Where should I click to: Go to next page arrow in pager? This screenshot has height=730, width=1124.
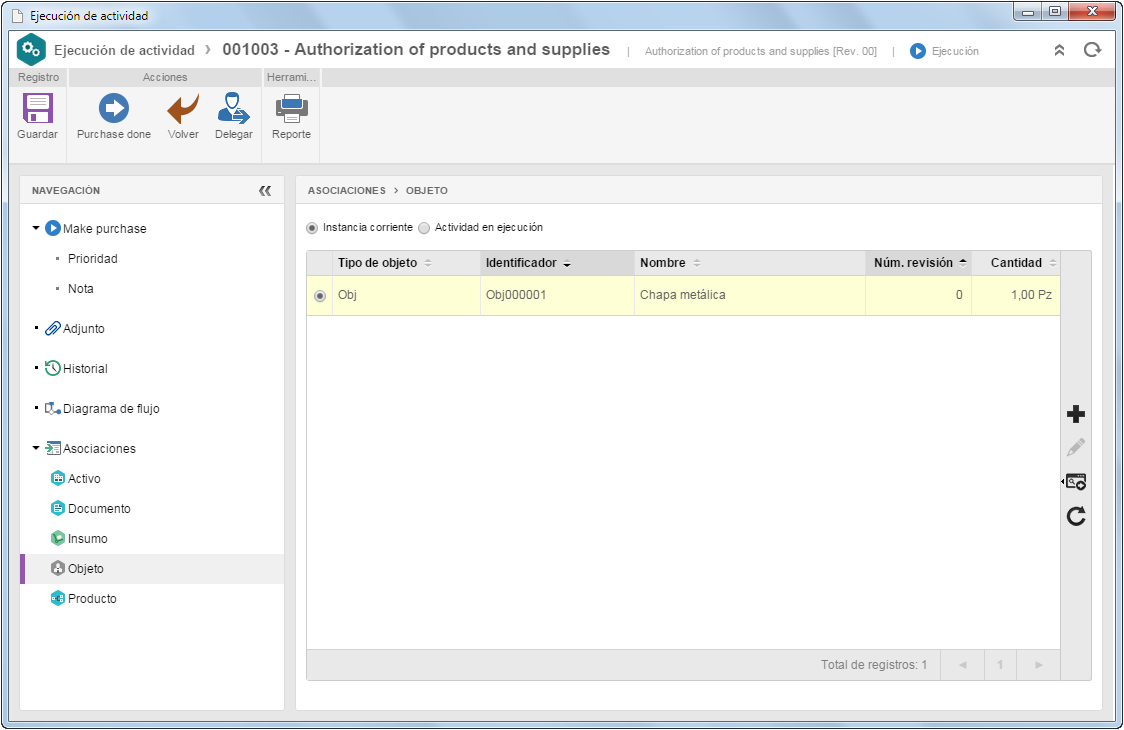tap(1039, 665)
